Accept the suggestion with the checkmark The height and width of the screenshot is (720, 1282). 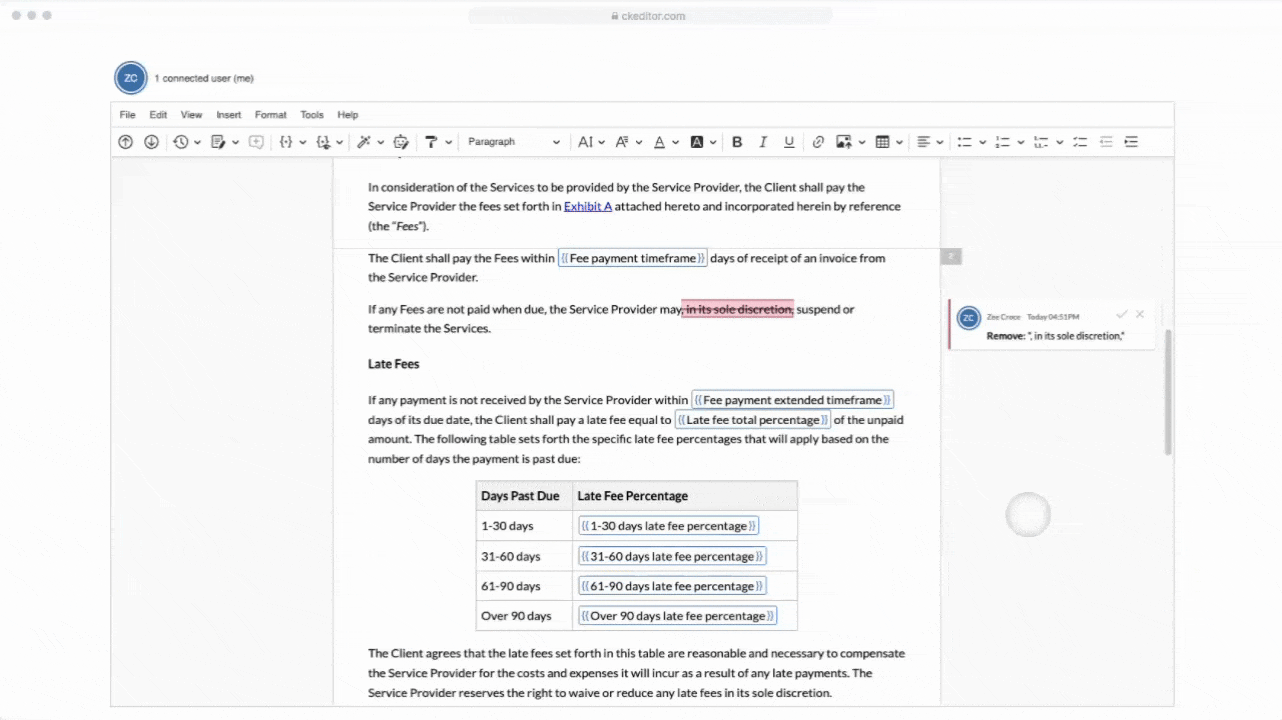(x=1121, y=315)
